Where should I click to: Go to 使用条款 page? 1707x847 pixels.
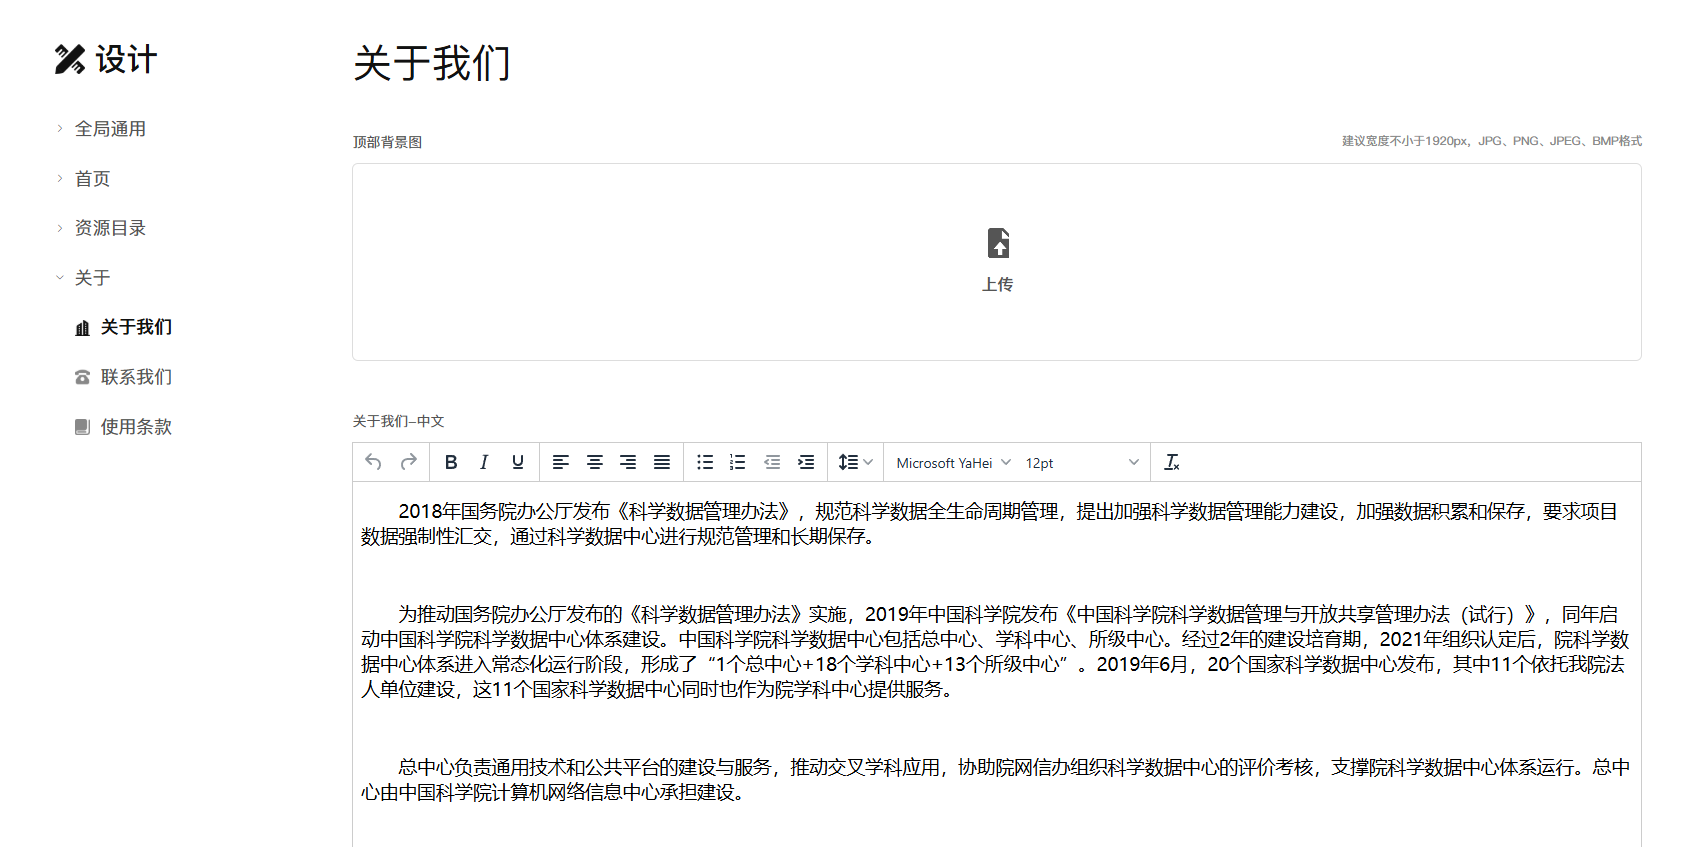click(x=136, y=427)
